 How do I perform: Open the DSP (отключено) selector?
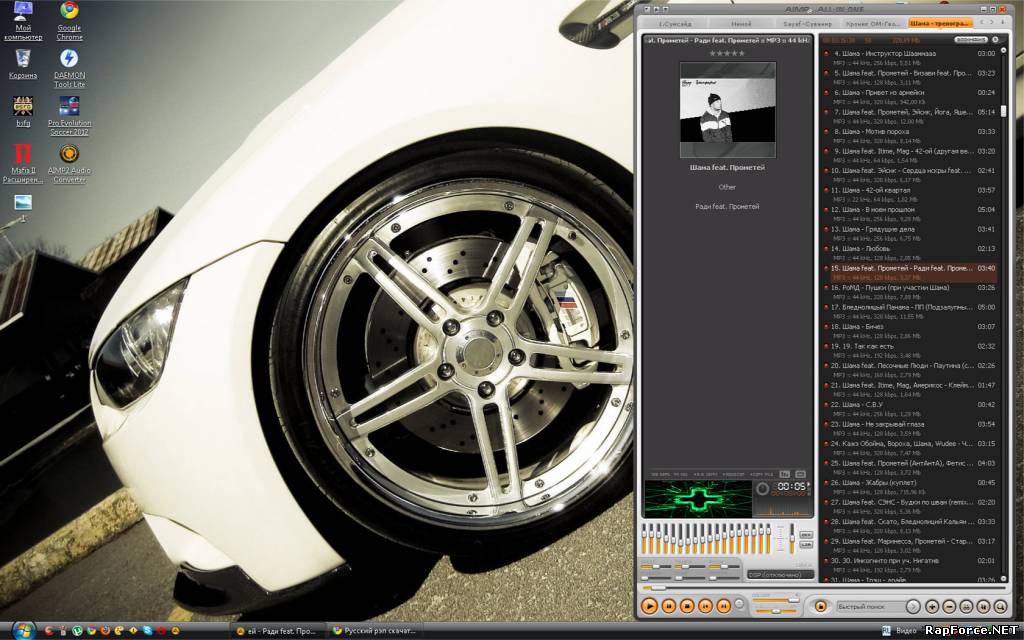[x=780, y=575]
